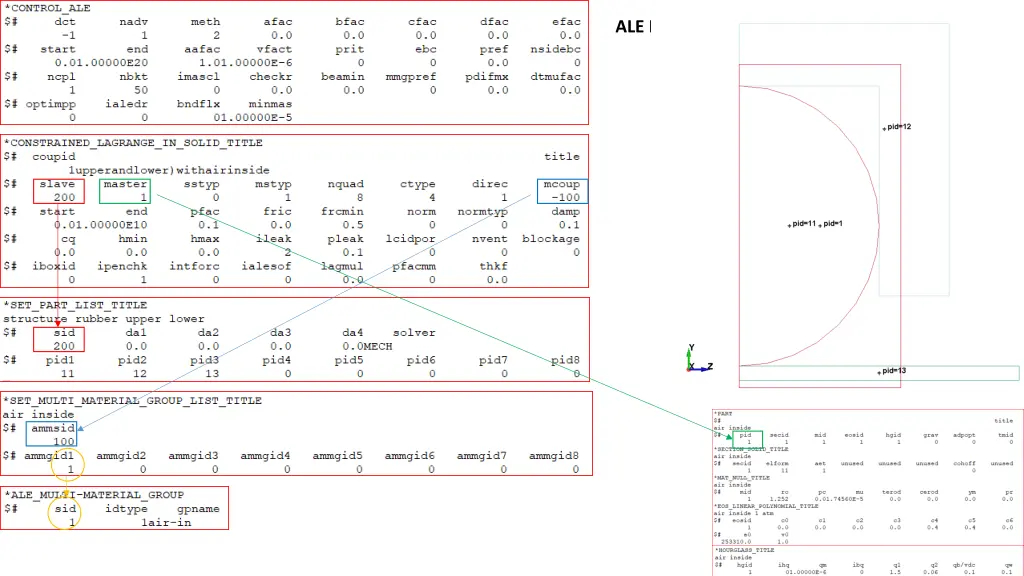Viewport: 1024px width, 576px height.
Task: Click the 'MECH' solver value
Action: pos(378,346)
